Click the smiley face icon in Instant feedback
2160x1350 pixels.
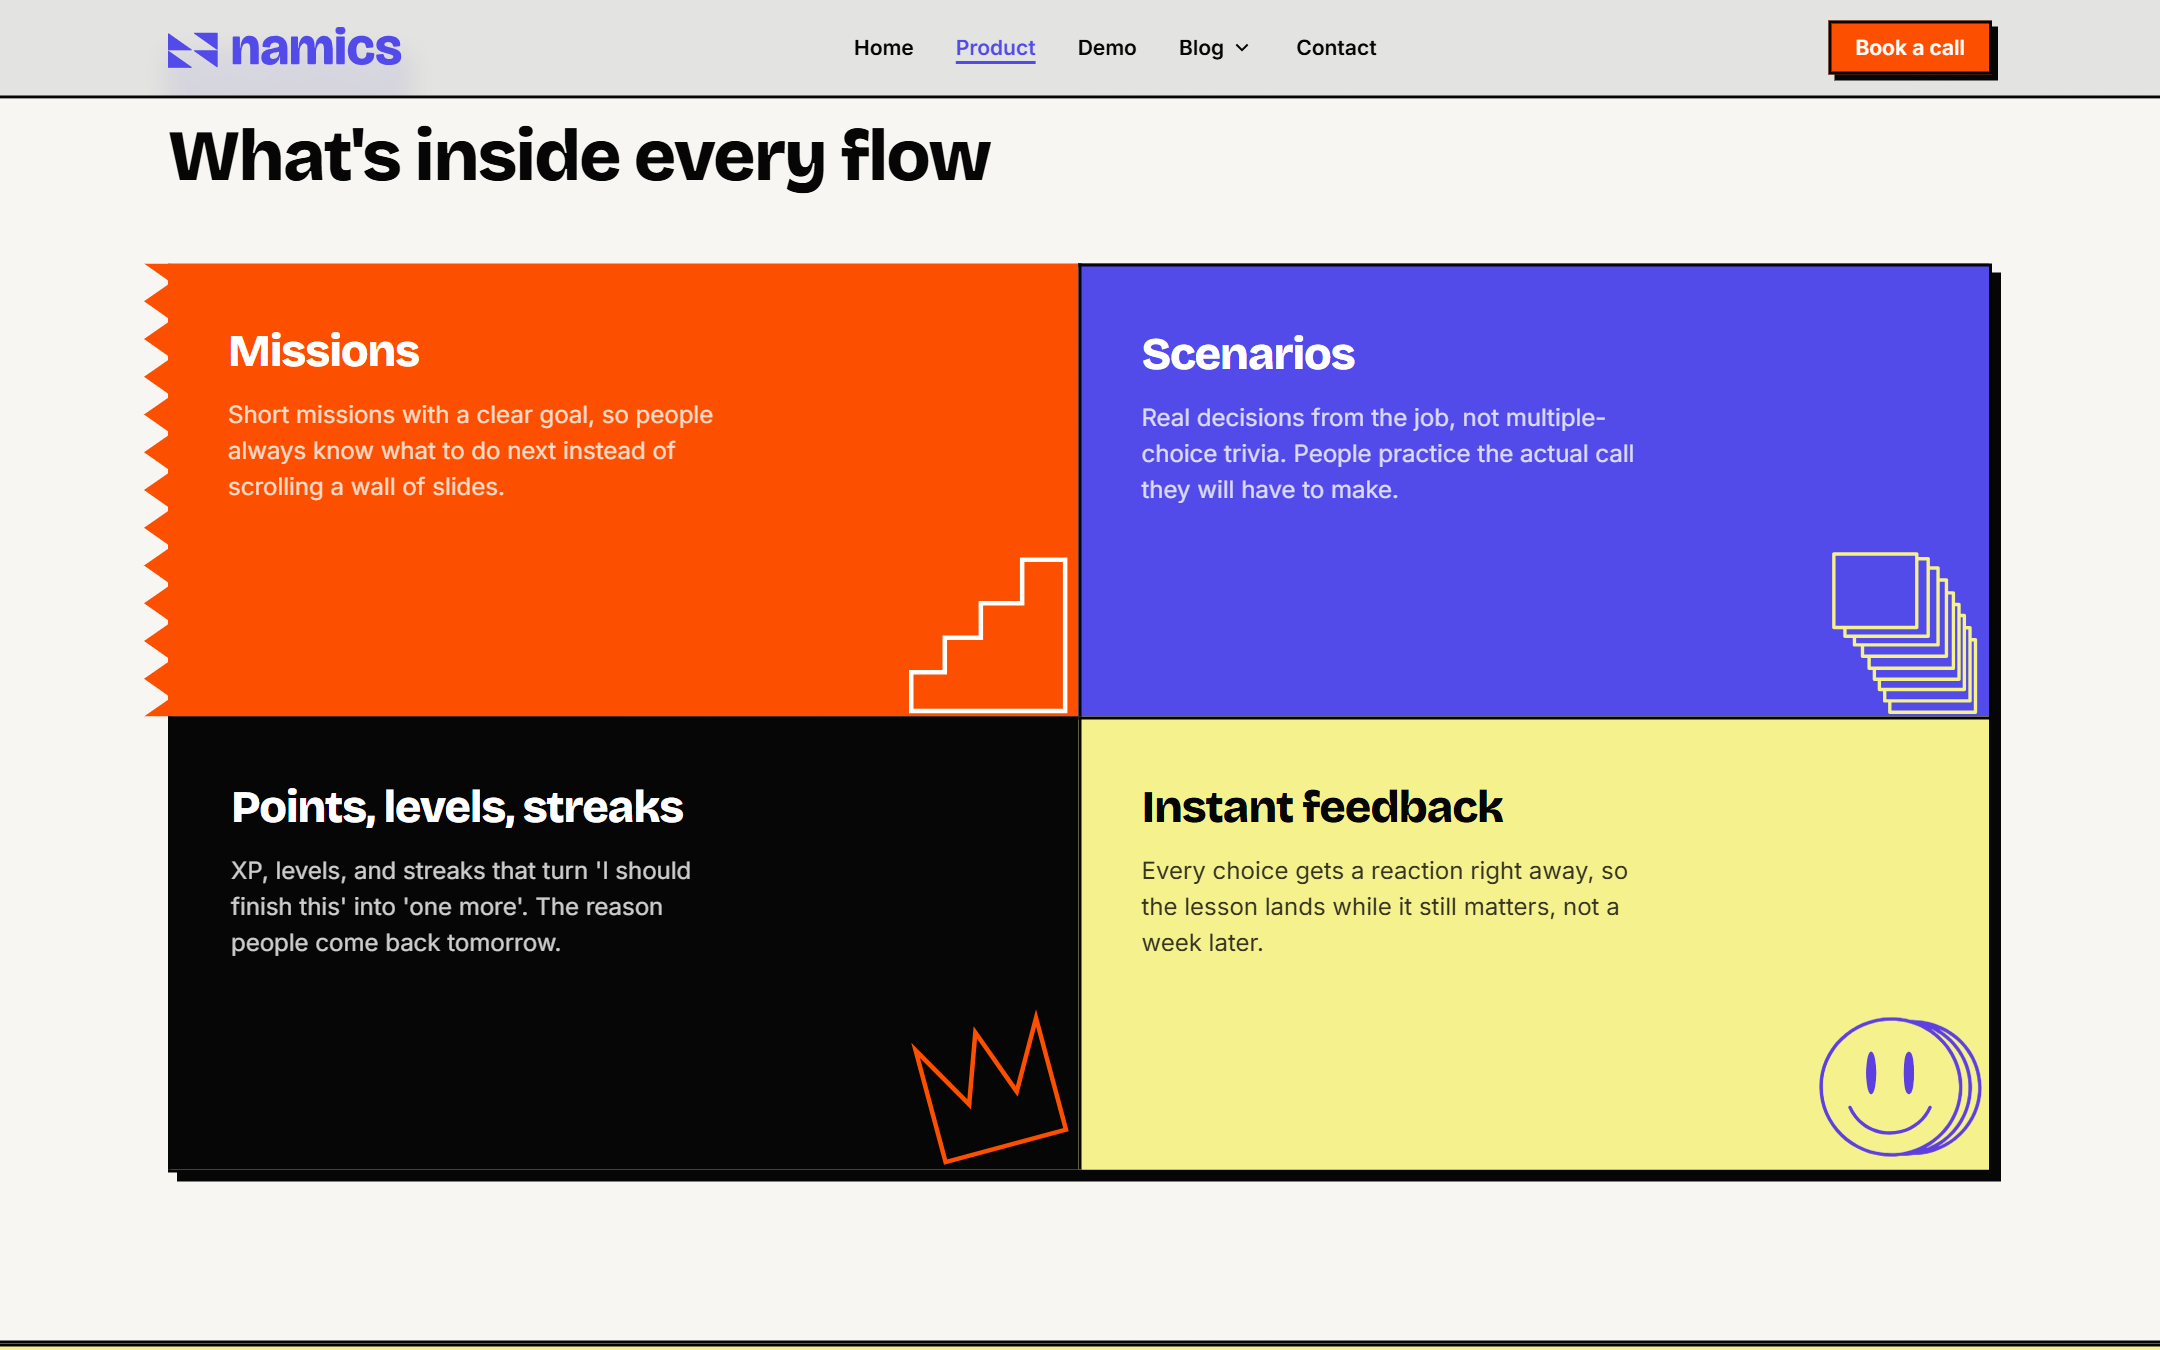click(1900, 1087)
